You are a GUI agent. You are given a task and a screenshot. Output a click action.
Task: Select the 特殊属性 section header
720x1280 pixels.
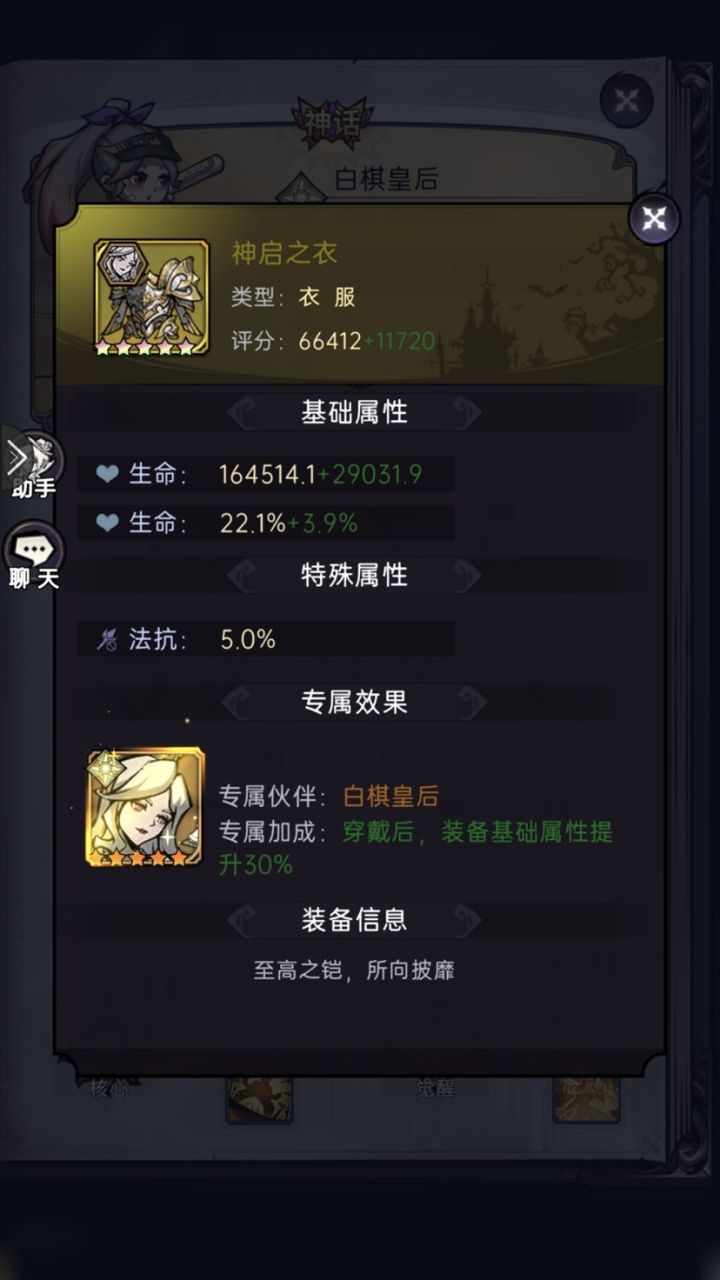coord(354,575)
